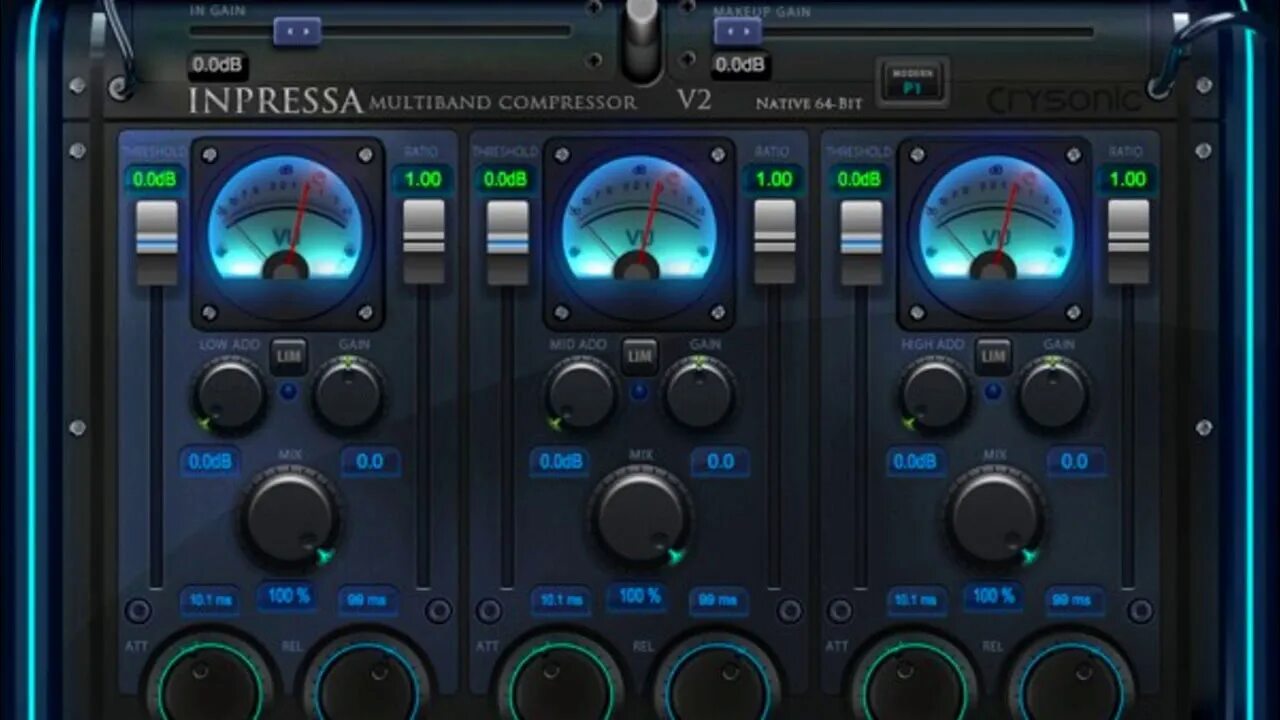The height and width of the screenshot is (720, 1280).
Task: Click the blue LED under Mid band LIM
Action: (640, 391)
